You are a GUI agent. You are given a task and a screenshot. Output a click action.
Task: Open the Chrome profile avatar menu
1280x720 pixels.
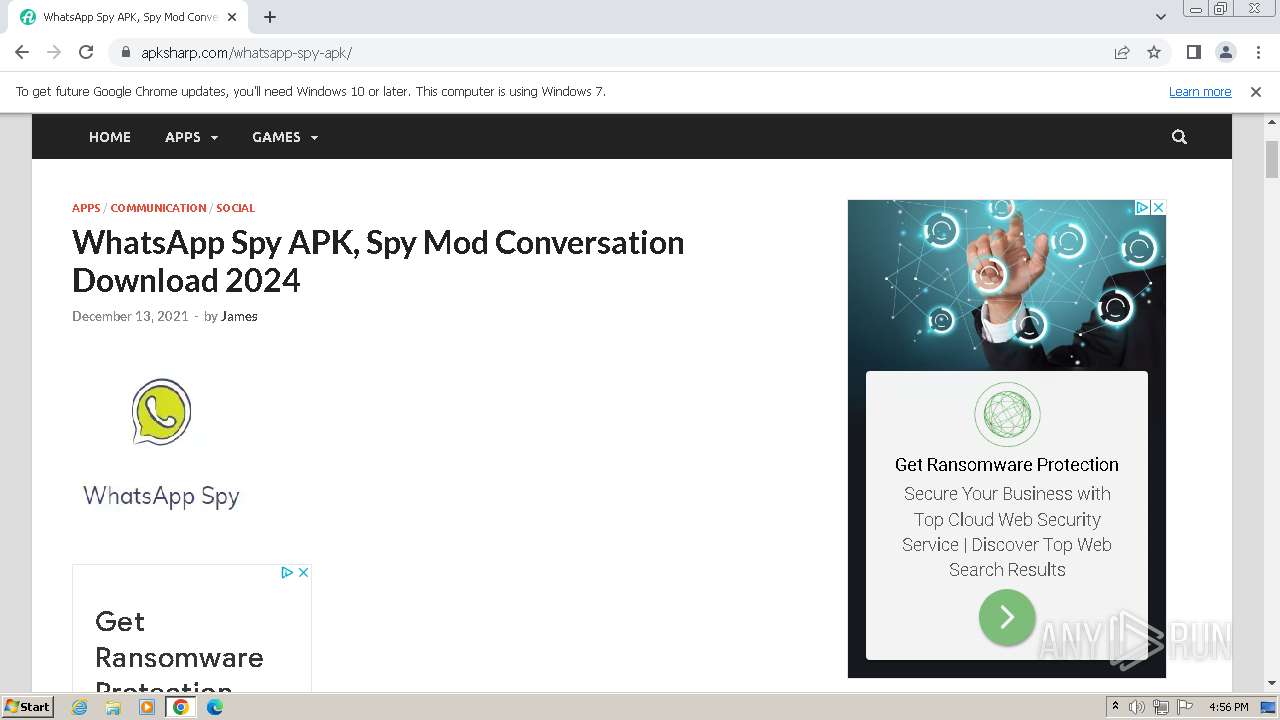[x=1225, y=52]
